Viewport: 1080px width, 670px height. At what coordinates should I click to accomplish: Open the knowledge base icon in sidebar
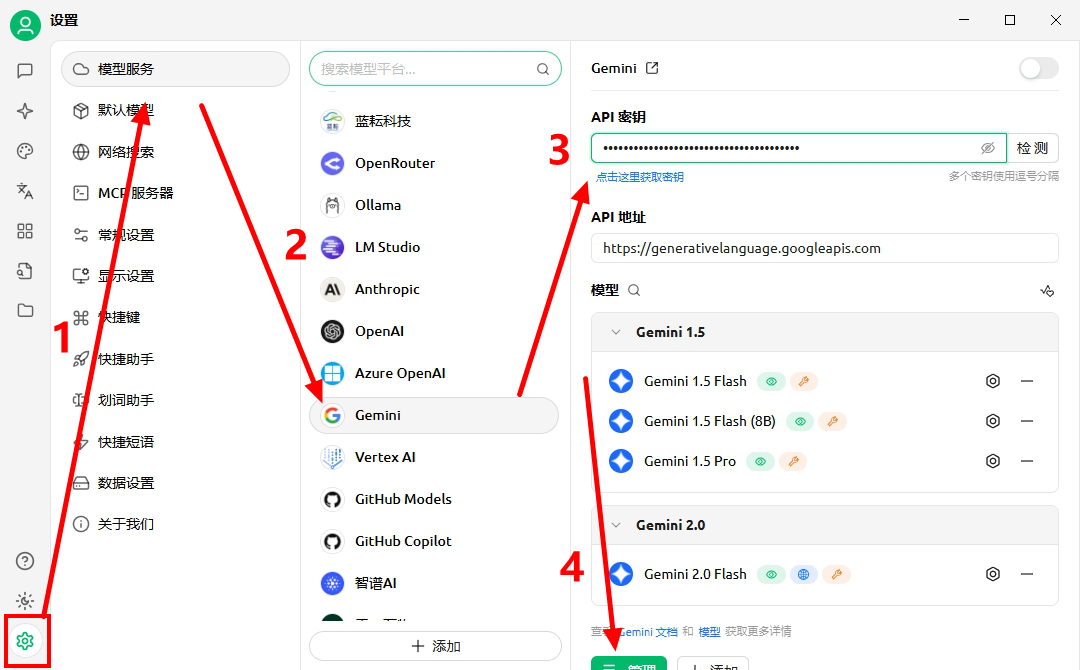pyautogui.click(x=25, y=271)
